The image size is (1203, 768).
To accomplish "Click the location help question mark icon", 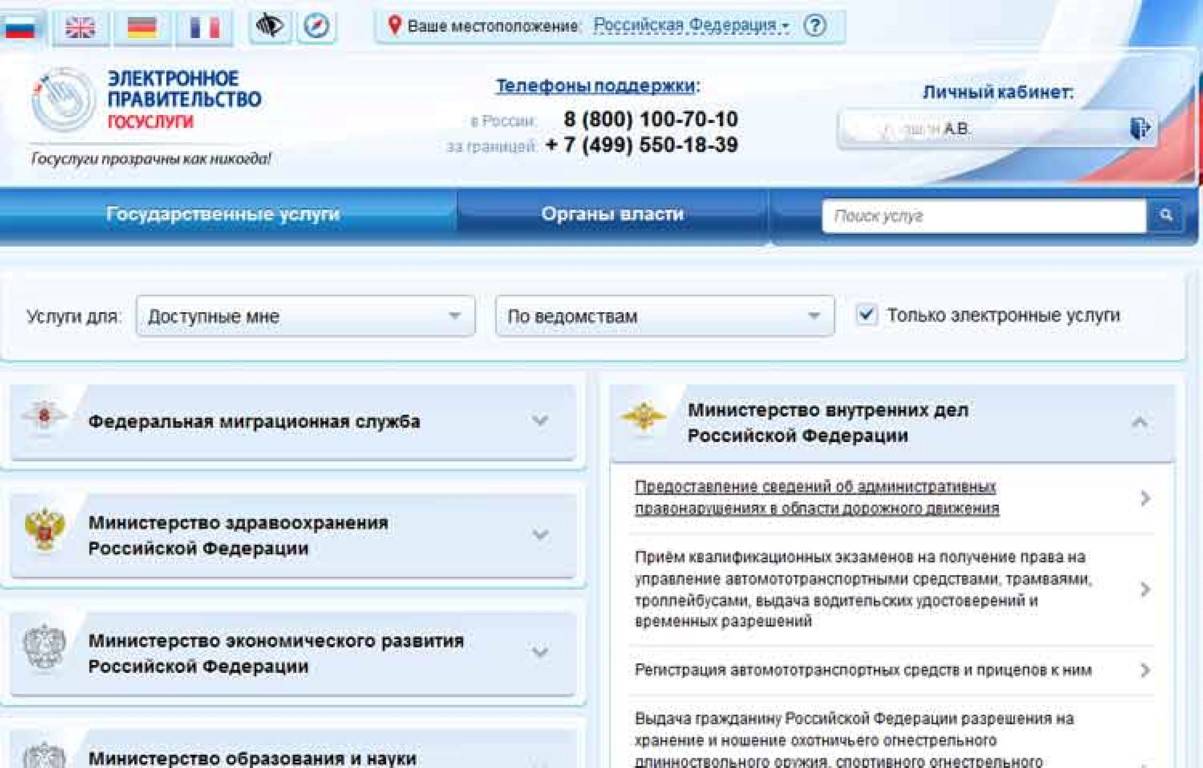I will click(815, 26).
